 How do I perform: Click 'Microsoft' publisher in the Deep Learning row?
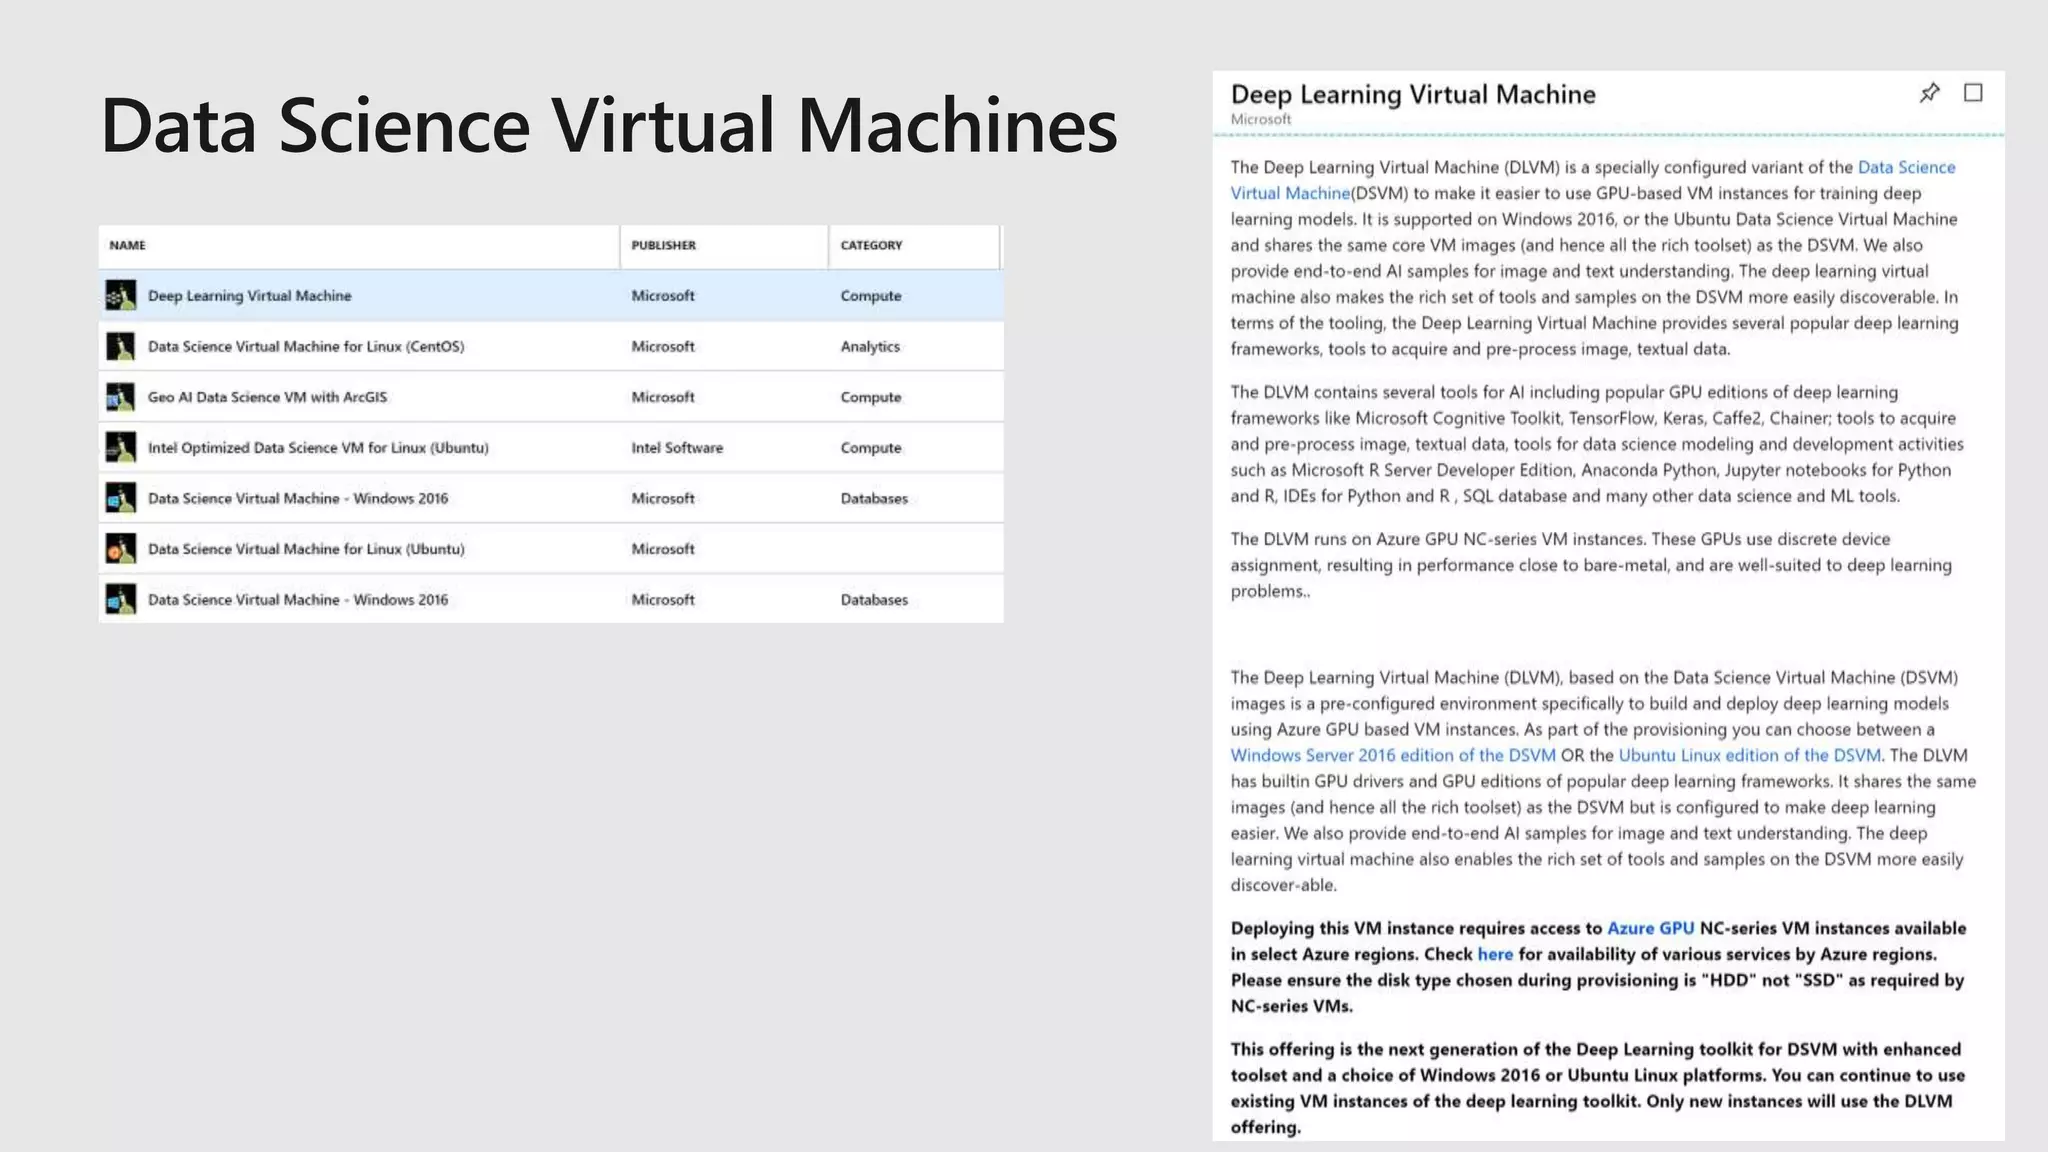pos(663,296)
